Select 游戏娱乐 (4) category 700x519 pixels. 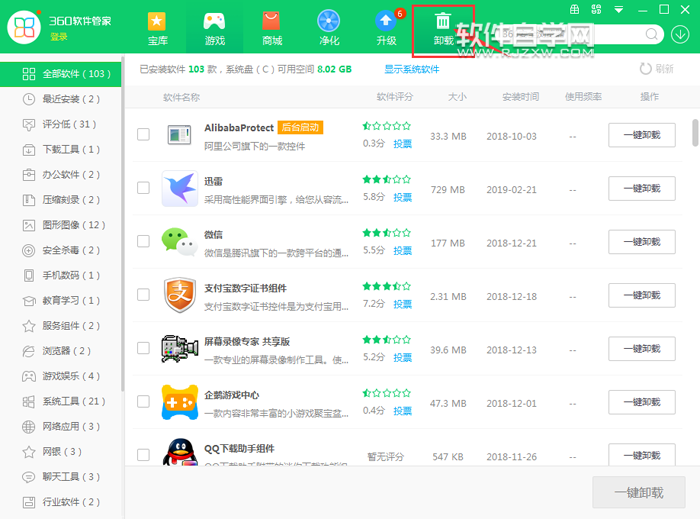[x=61, y=376]
